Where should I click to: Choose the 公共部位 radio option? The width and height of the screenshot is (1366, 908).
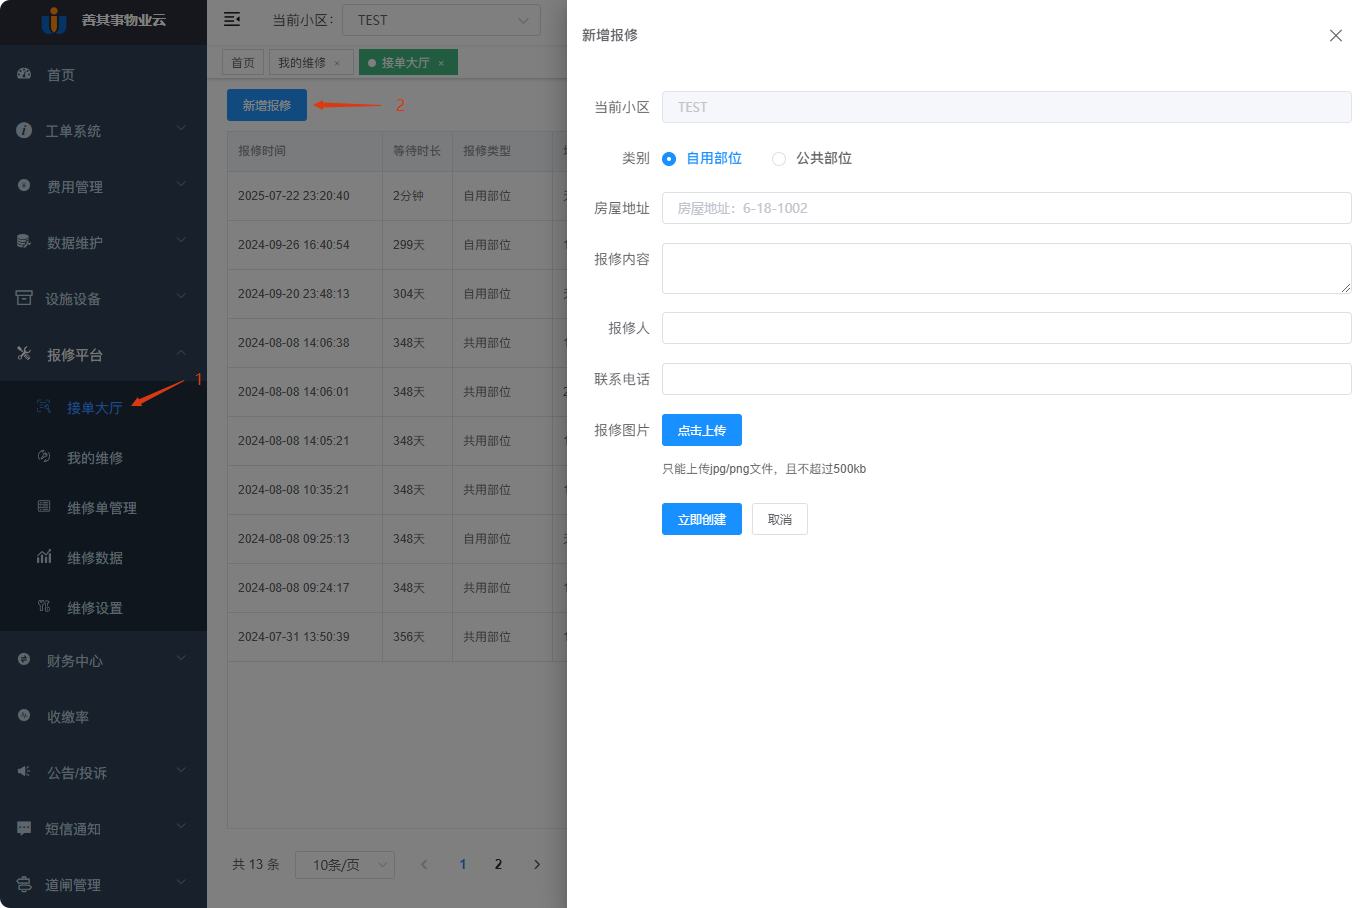779,158
